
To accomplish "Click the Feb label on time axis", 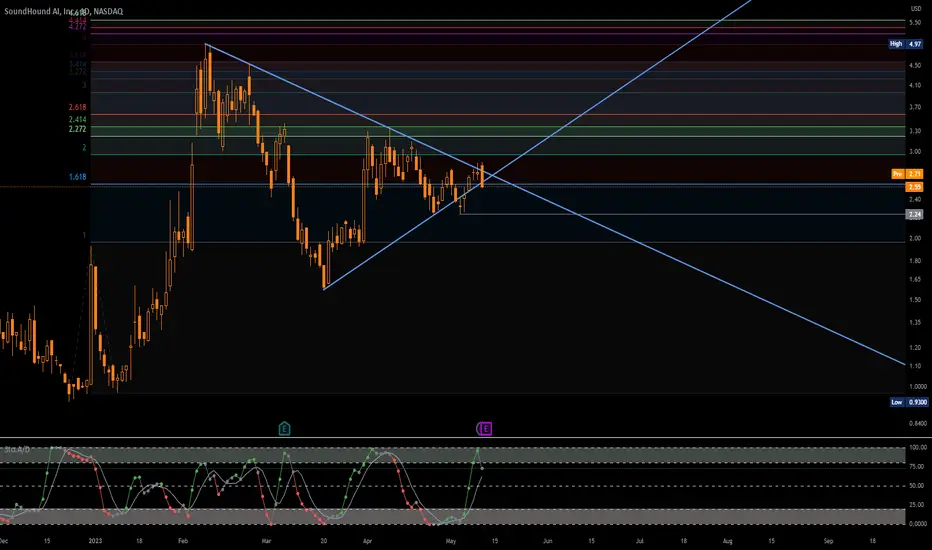I will pyautogui.click(x=182, y=541).
